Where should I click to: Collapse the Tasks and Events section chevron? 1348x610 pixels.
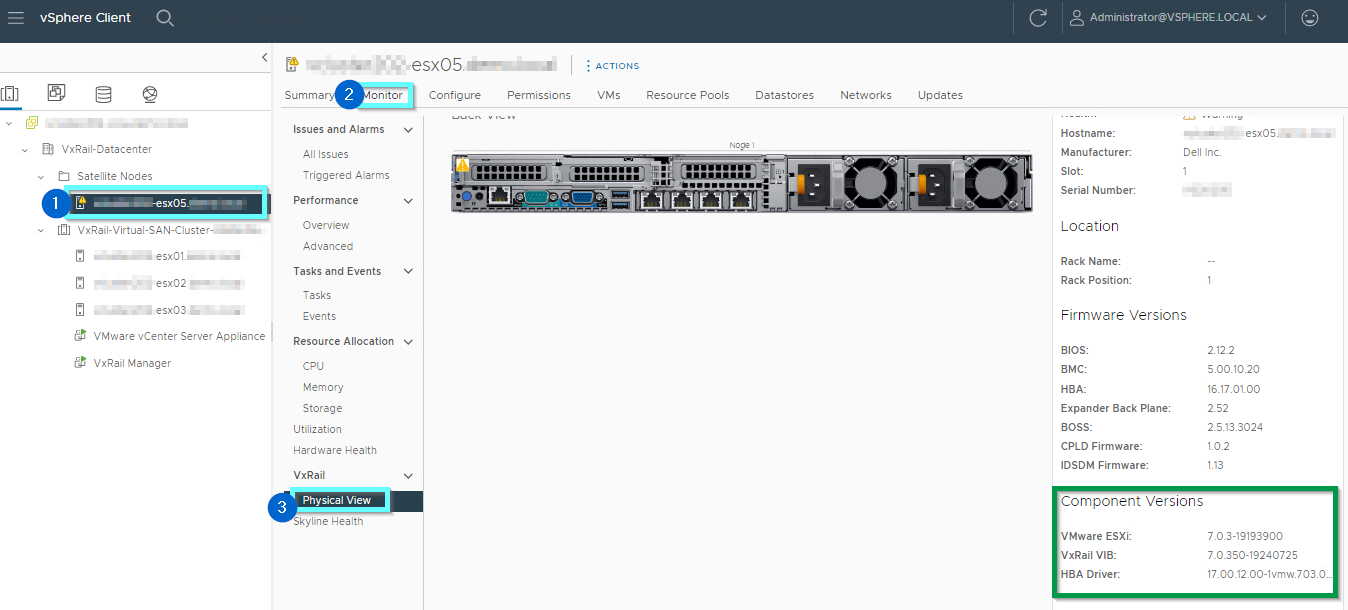point(408,272)
